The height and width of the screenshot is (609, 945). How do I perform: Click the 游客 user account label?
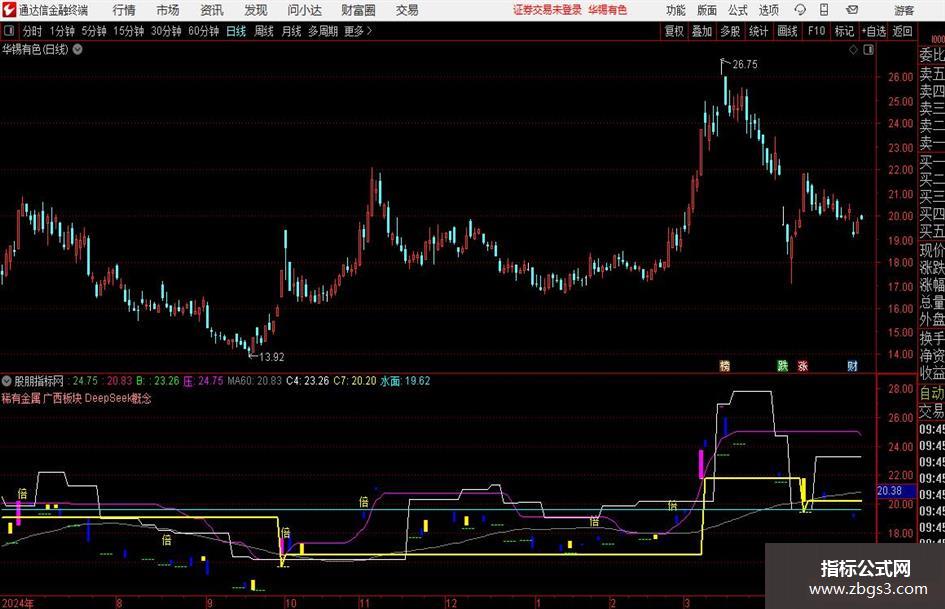(904, 10)
